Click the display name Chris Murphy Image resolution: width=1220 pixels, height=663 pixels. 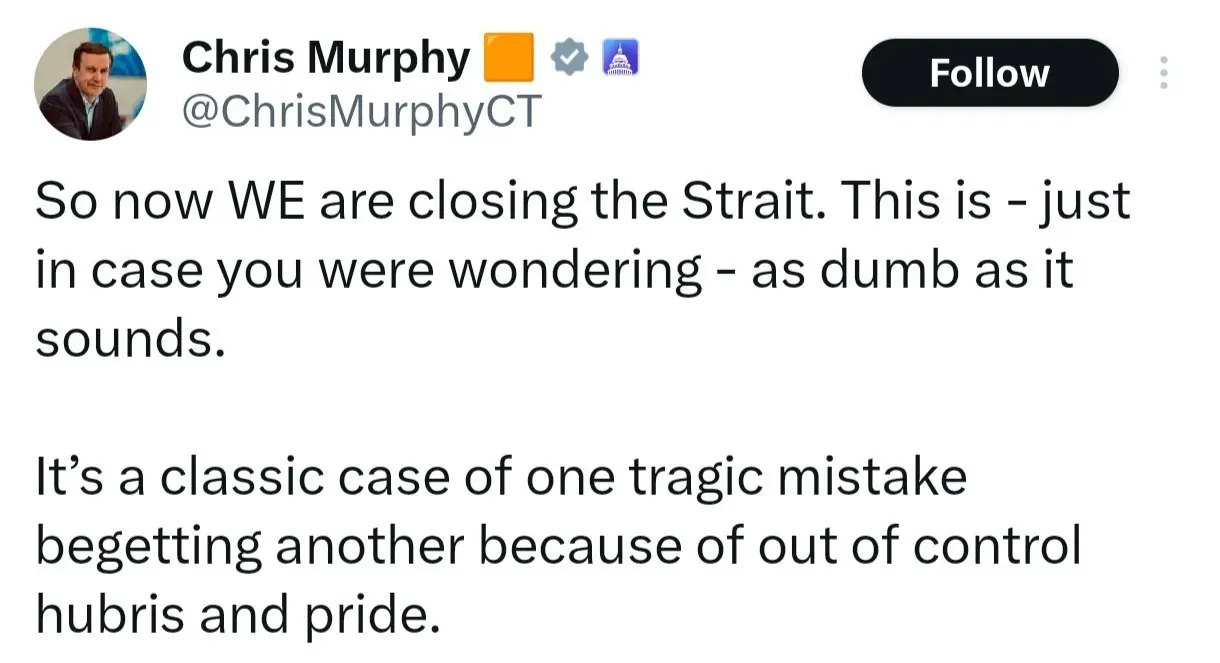325,60
